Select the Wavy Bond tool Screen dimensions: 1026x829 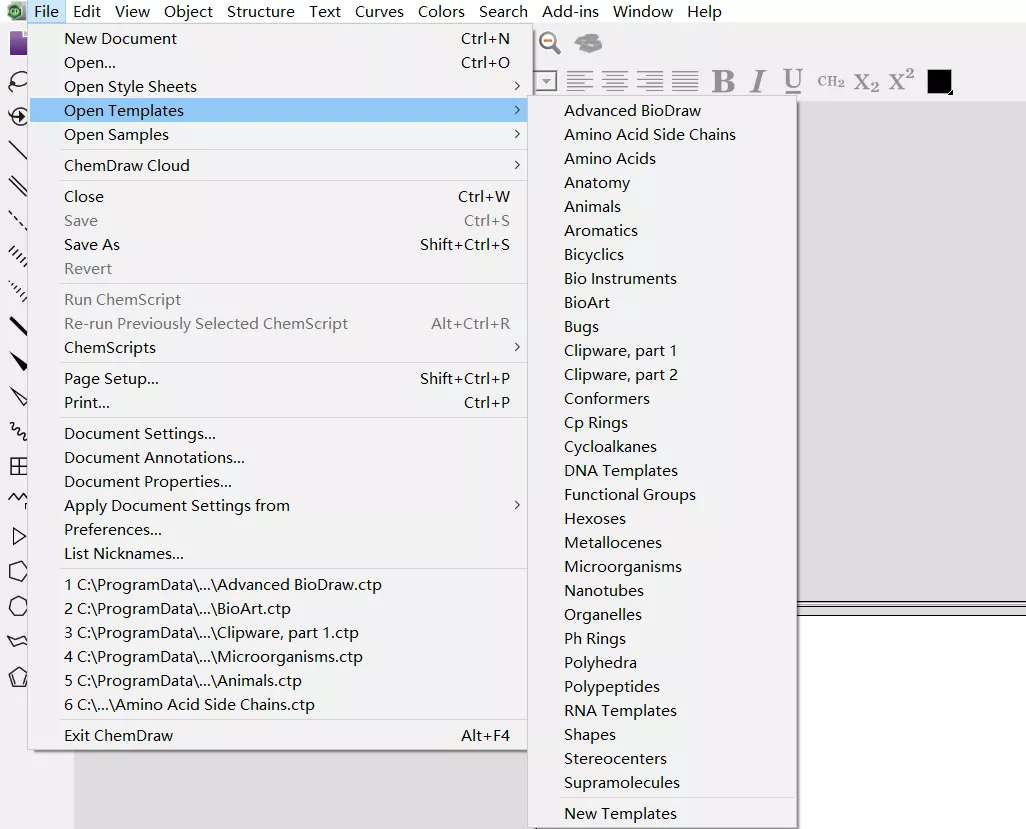18,431
